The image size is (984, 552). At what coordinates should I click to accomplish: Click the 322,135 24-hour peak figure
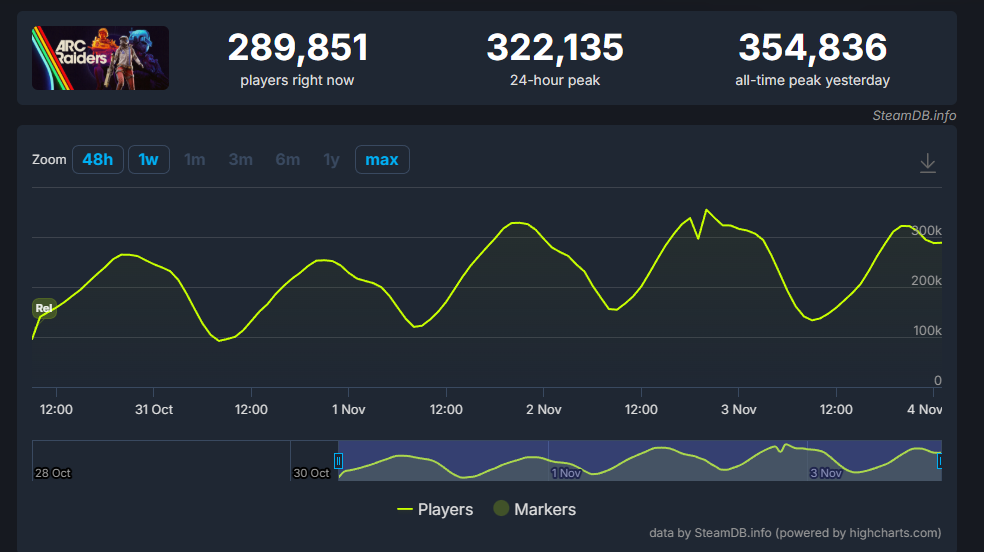pos(555,47)
